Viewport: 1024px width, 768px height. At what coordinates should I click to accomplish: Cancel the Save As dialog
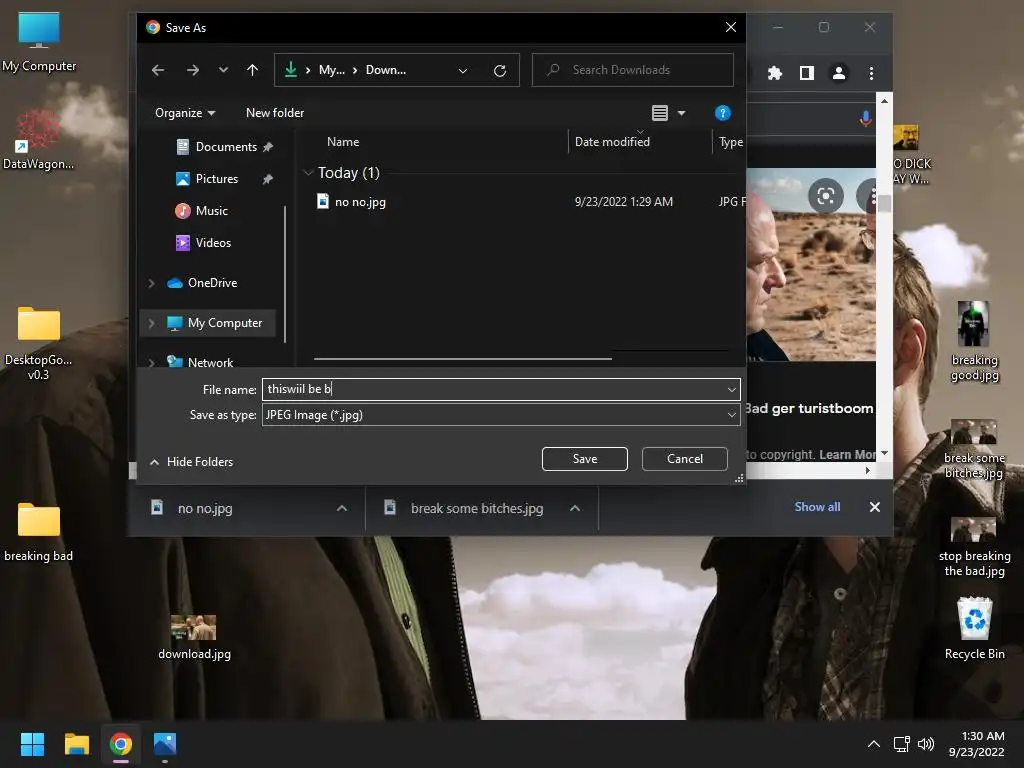pos(684,459)
